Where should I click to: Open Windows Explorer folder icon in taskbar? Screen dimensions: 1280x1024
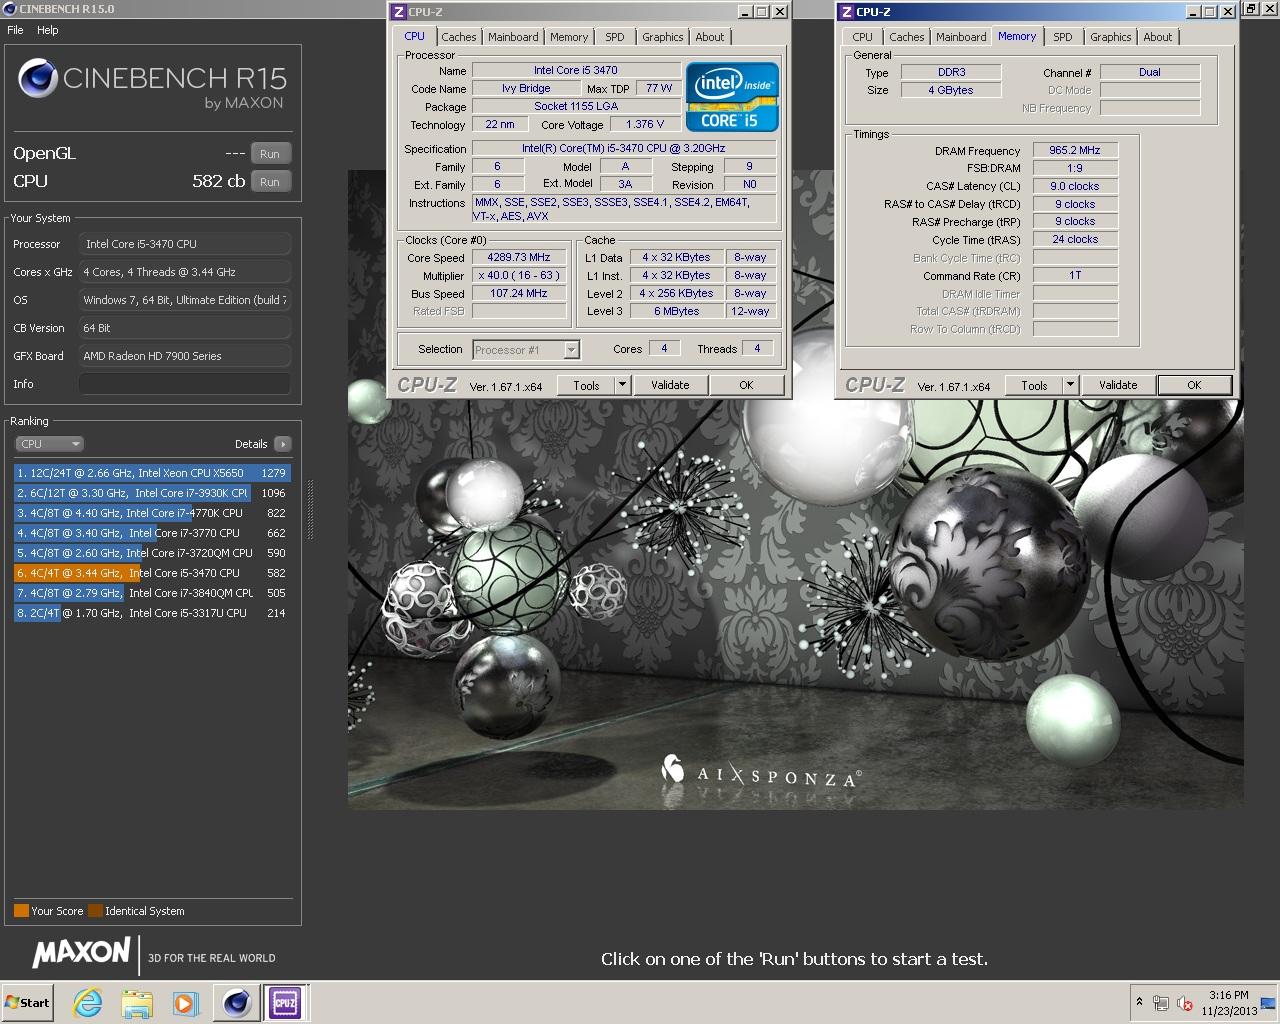[x=137, y=1003]
